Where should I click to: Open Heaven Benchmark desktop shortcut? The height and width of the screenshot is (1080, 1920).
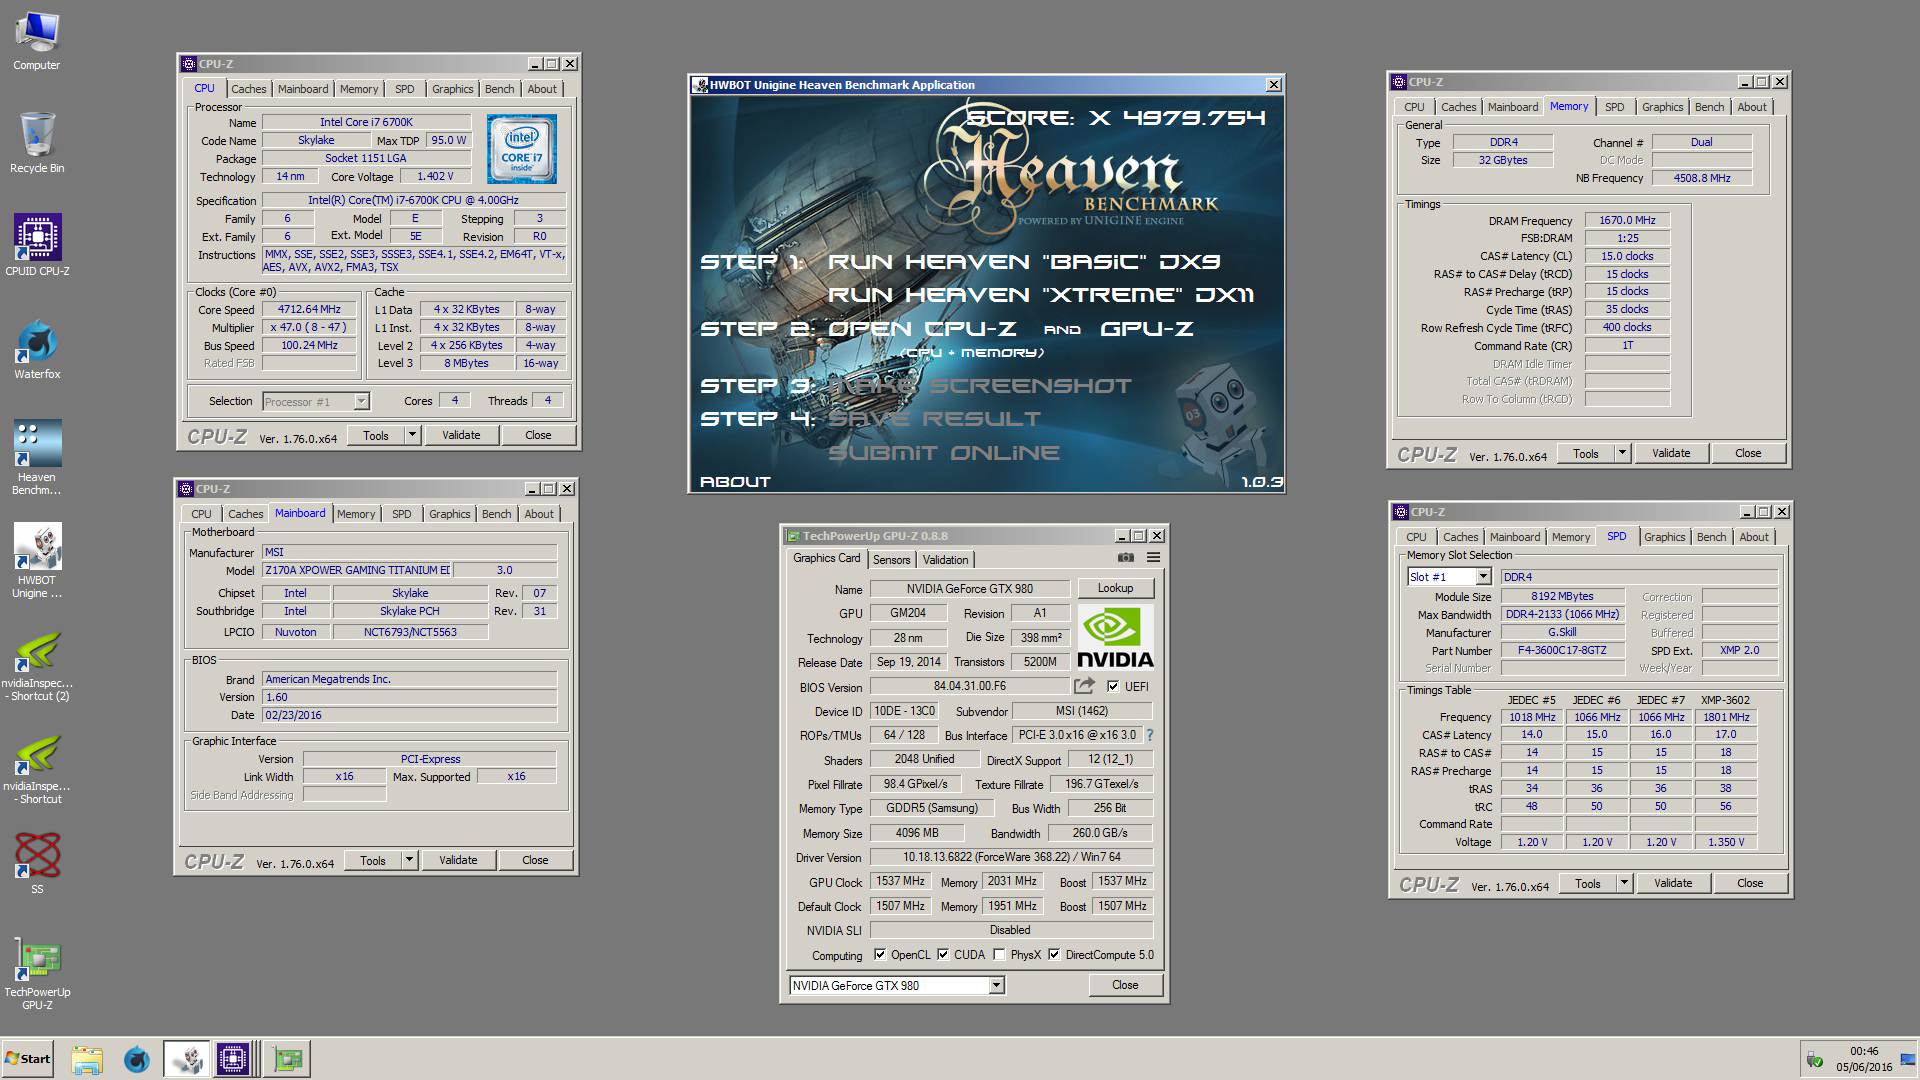coord(37,457)
